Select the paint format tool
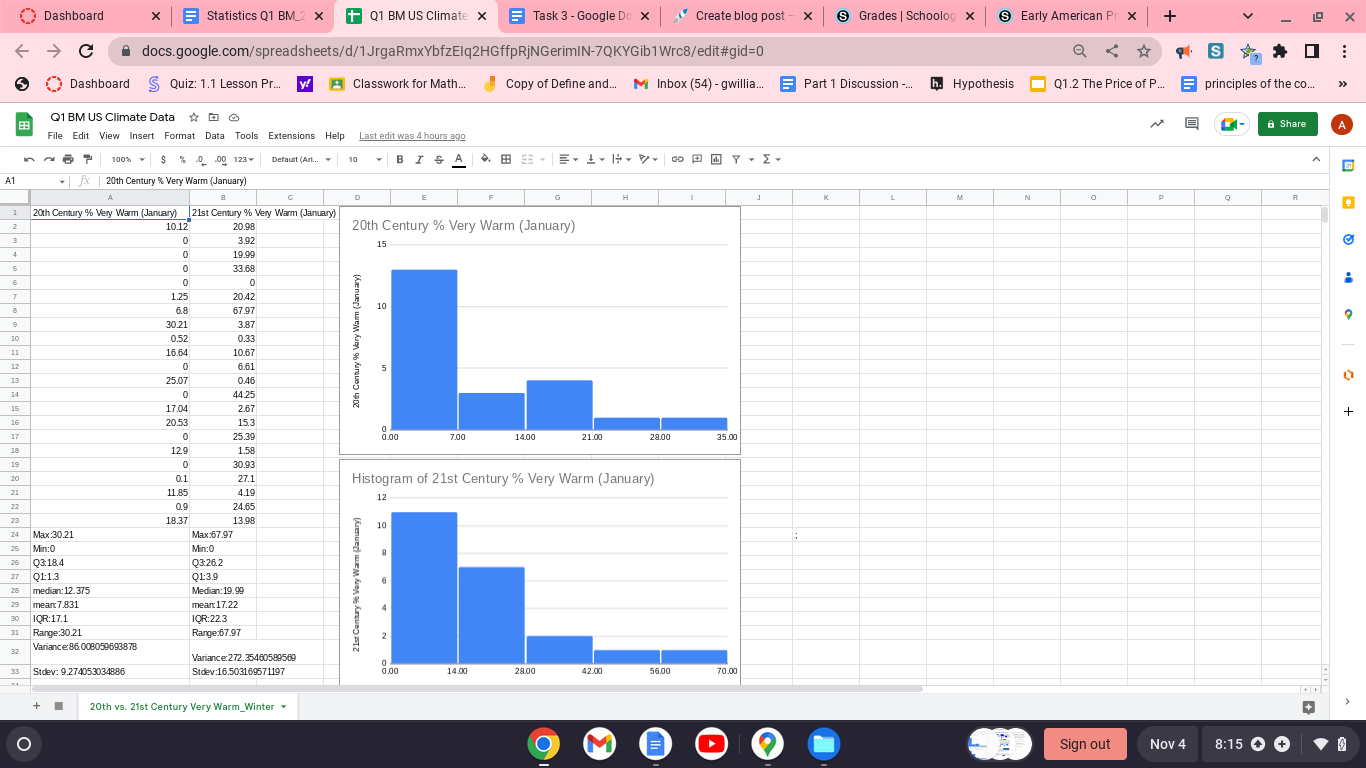 87,159
